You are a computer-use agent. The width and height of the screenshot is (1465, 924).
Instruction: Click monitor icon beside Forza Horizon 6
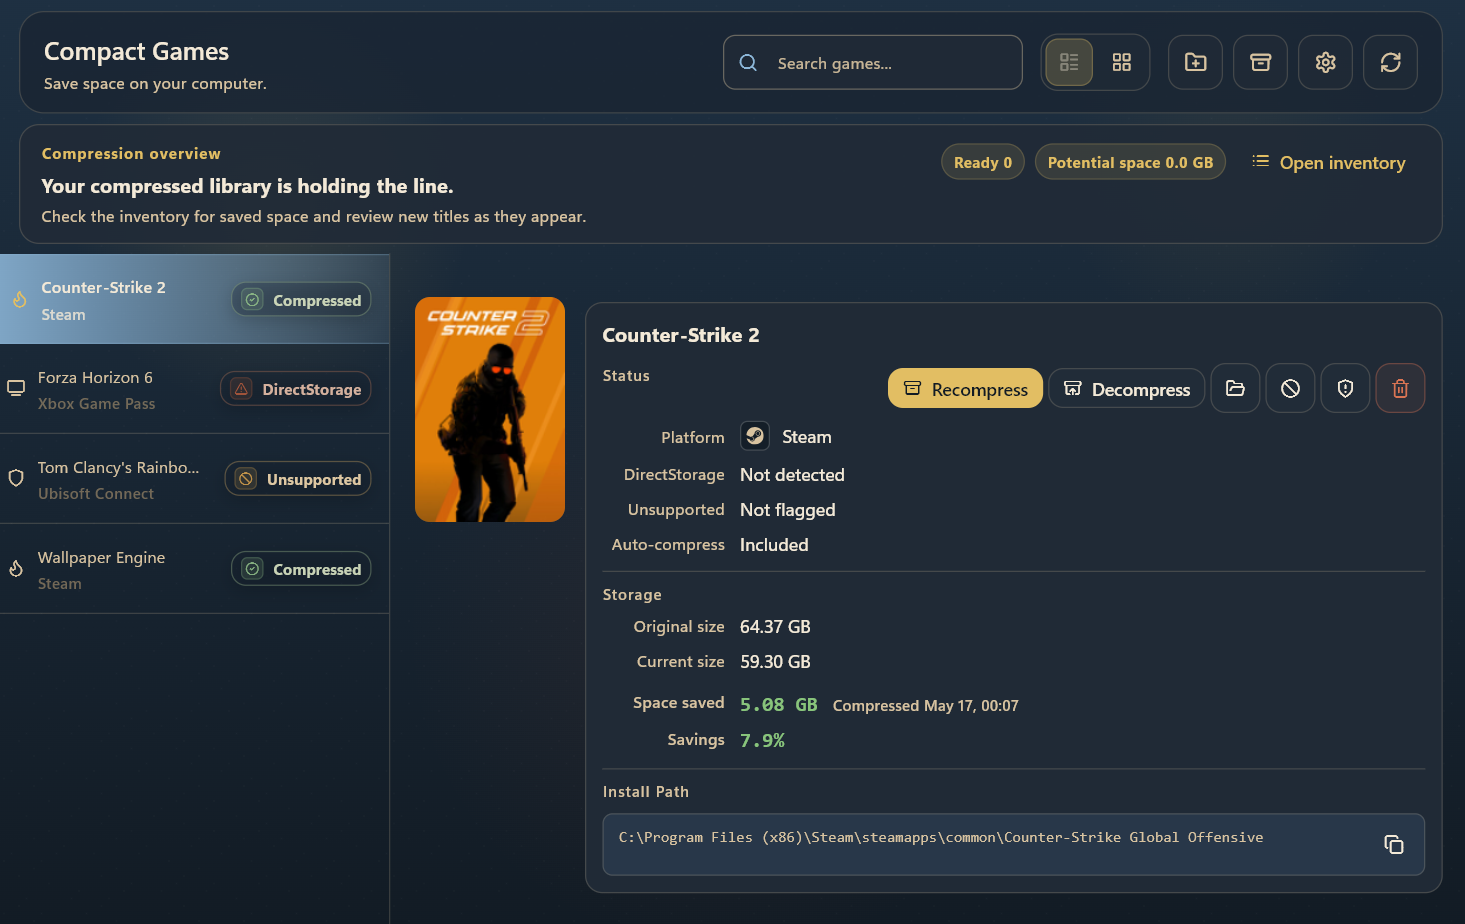pyautogui.click(x=16, y=388)
